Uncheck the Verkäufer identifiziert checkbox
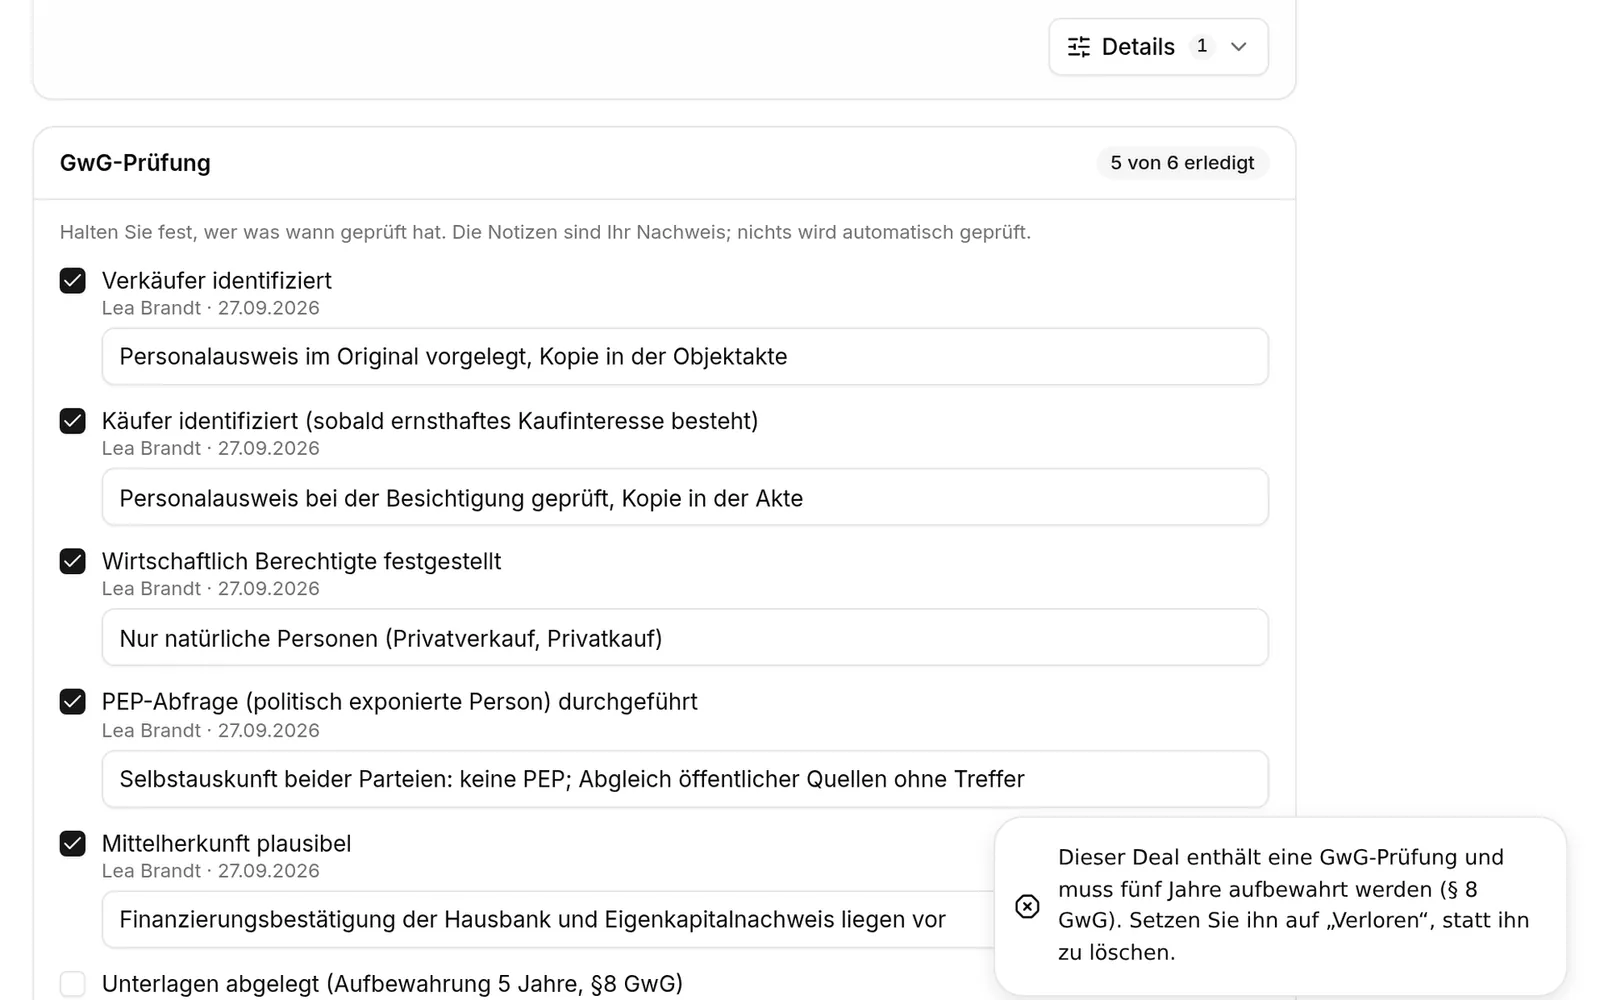This screenshot has height=1000, width=1600. (73, 281)
